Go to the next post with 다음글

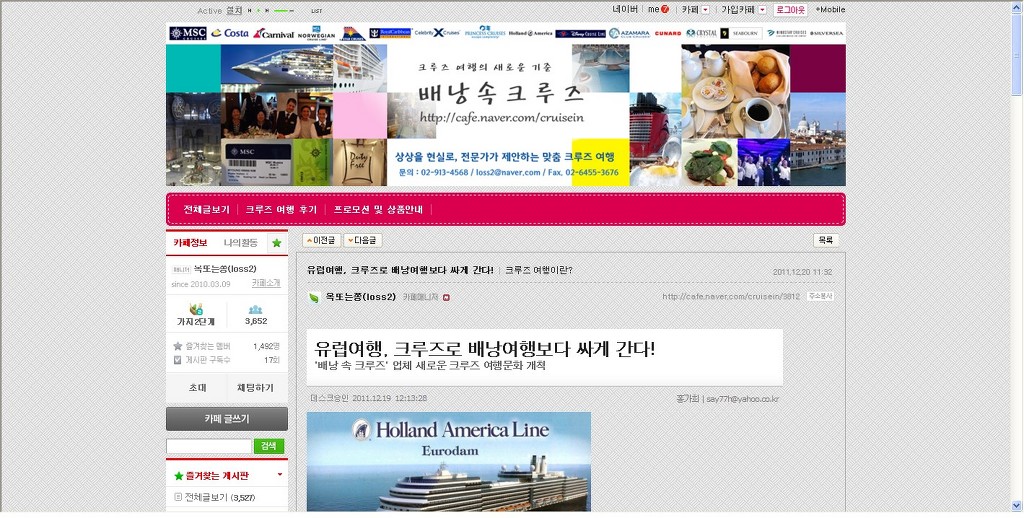(x=362, y=240)
